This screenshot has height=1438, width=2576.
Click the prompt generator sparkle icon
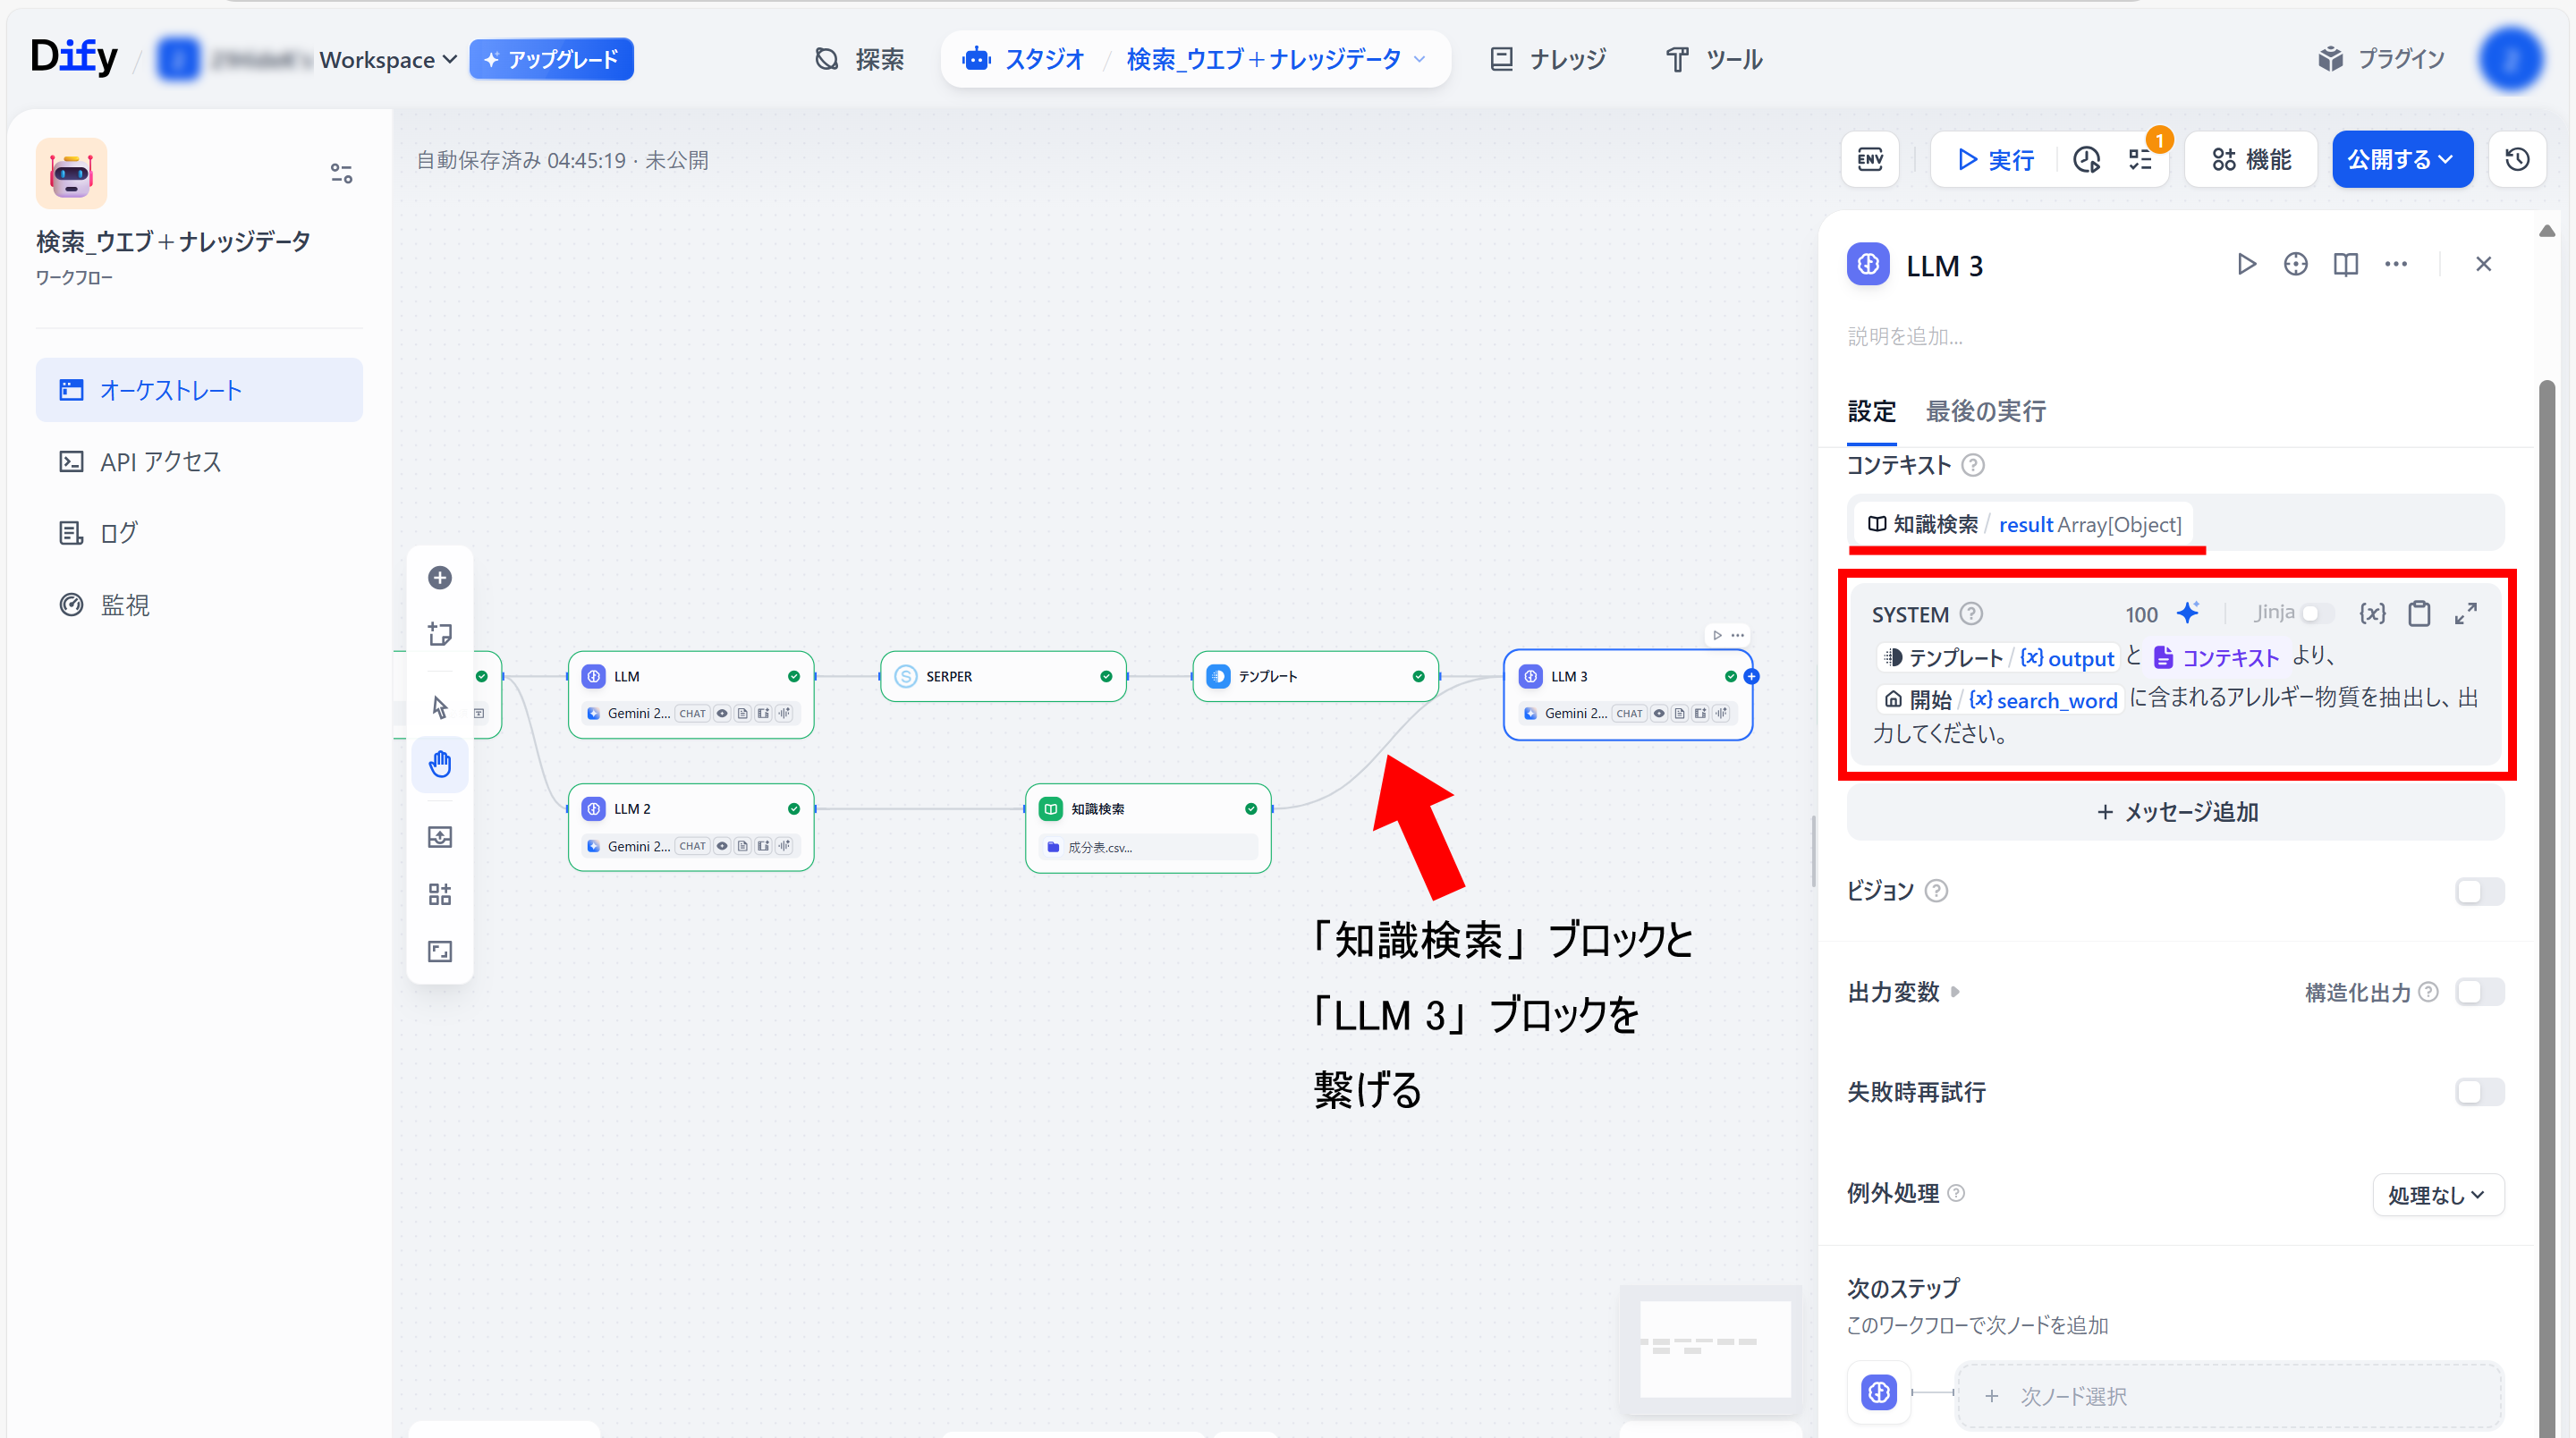point(2188,613)
